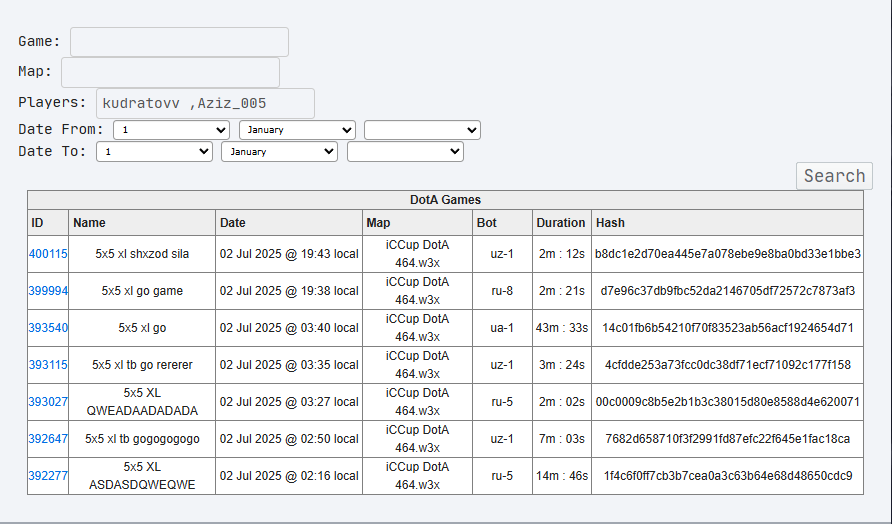
Task: Click the Date column header
Action: pos(289,223)
